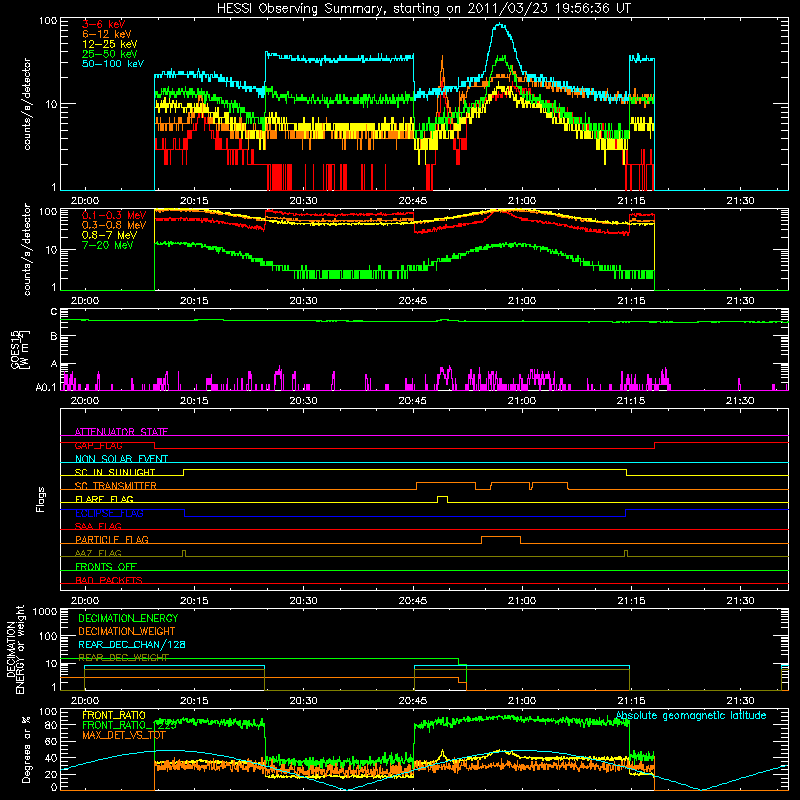Screen dimensions: 800x800
Task: Click the MAX_DET_VS_TOT legend label
Action: click(124, 735)
